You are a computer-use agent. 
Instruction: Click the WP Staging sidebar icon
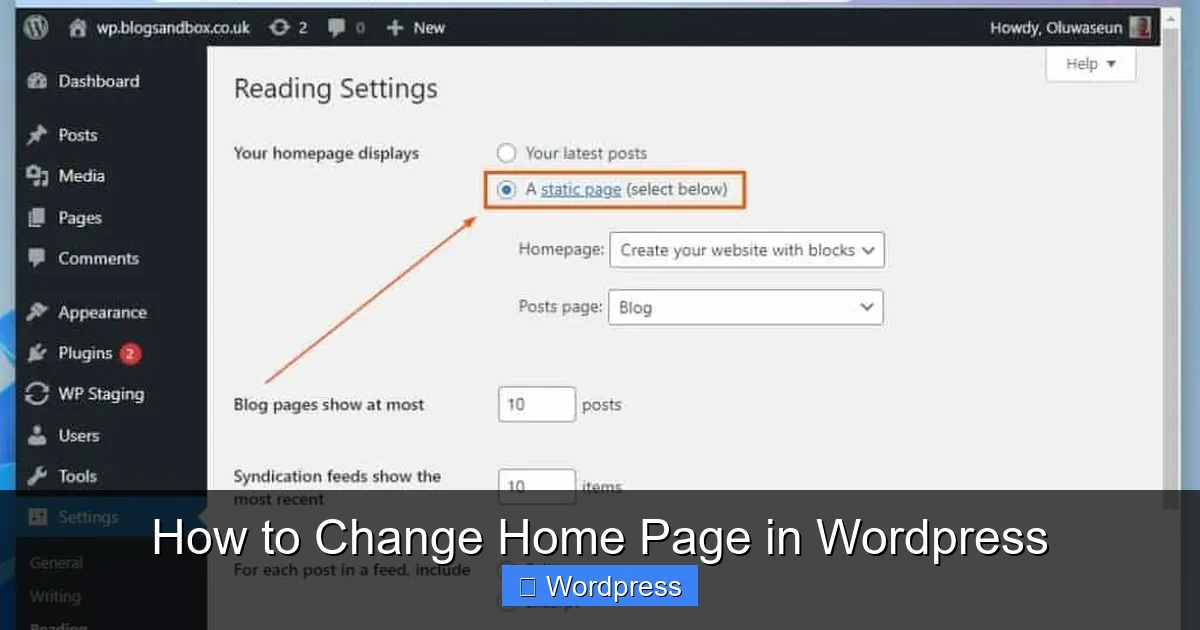point(35,394)
